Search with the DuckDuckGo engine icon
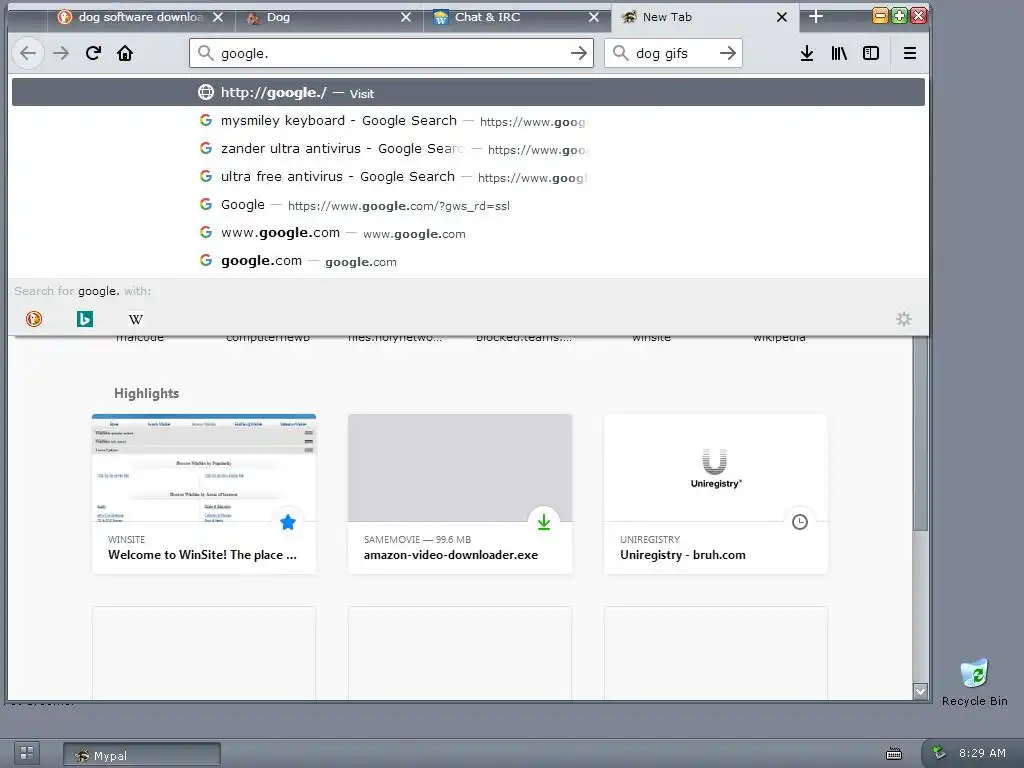1024x768 pixels. [34, 319]
